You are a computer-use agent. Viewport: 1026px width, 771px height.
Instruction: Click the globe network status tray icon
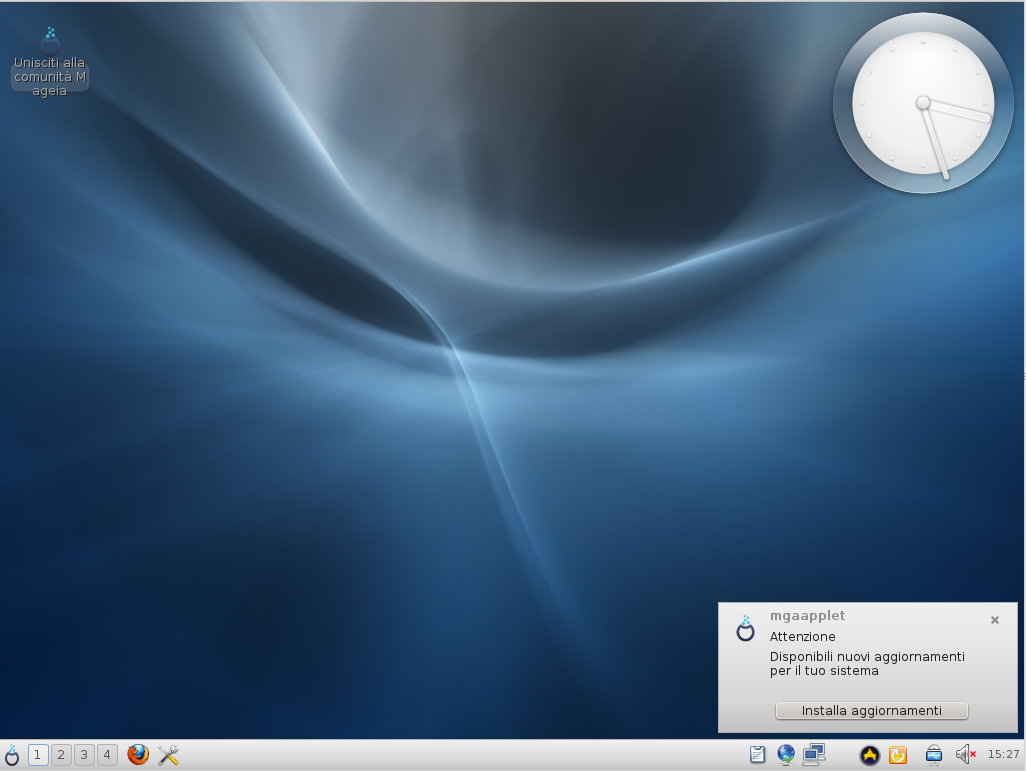pos(786,755)
